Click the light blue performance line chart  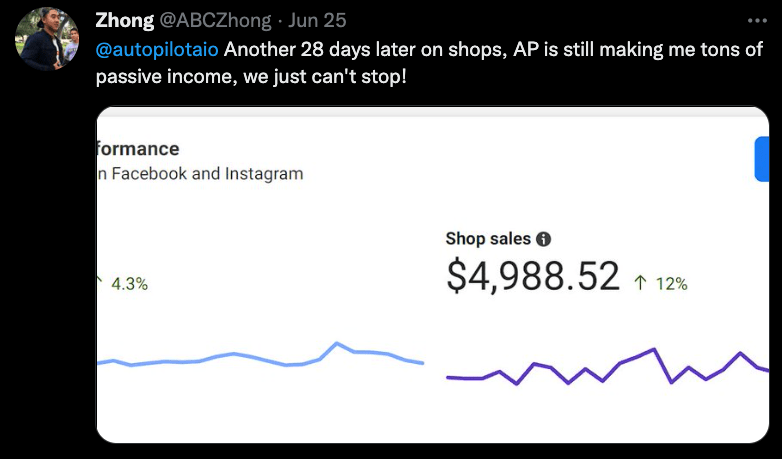click(x=260, y=357)
